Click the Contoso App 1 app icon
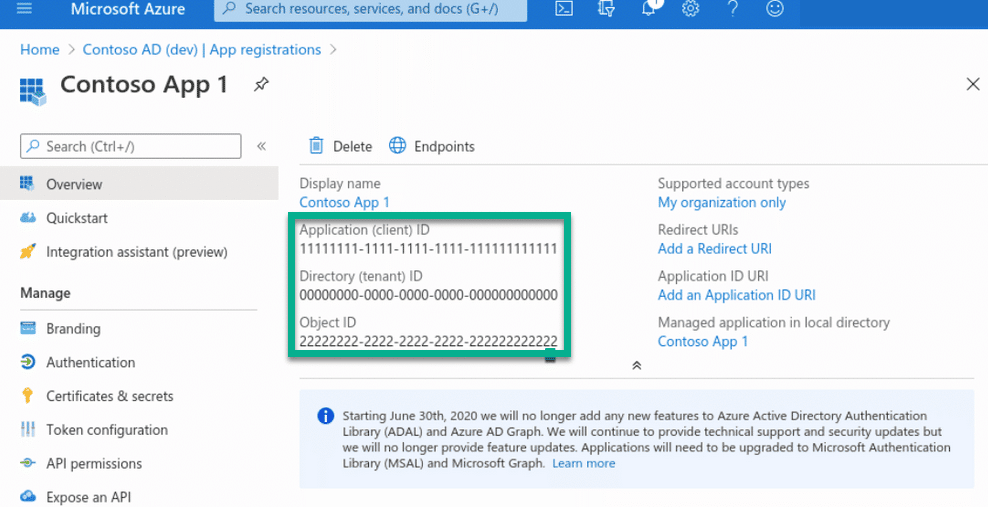 coord(33,91)
